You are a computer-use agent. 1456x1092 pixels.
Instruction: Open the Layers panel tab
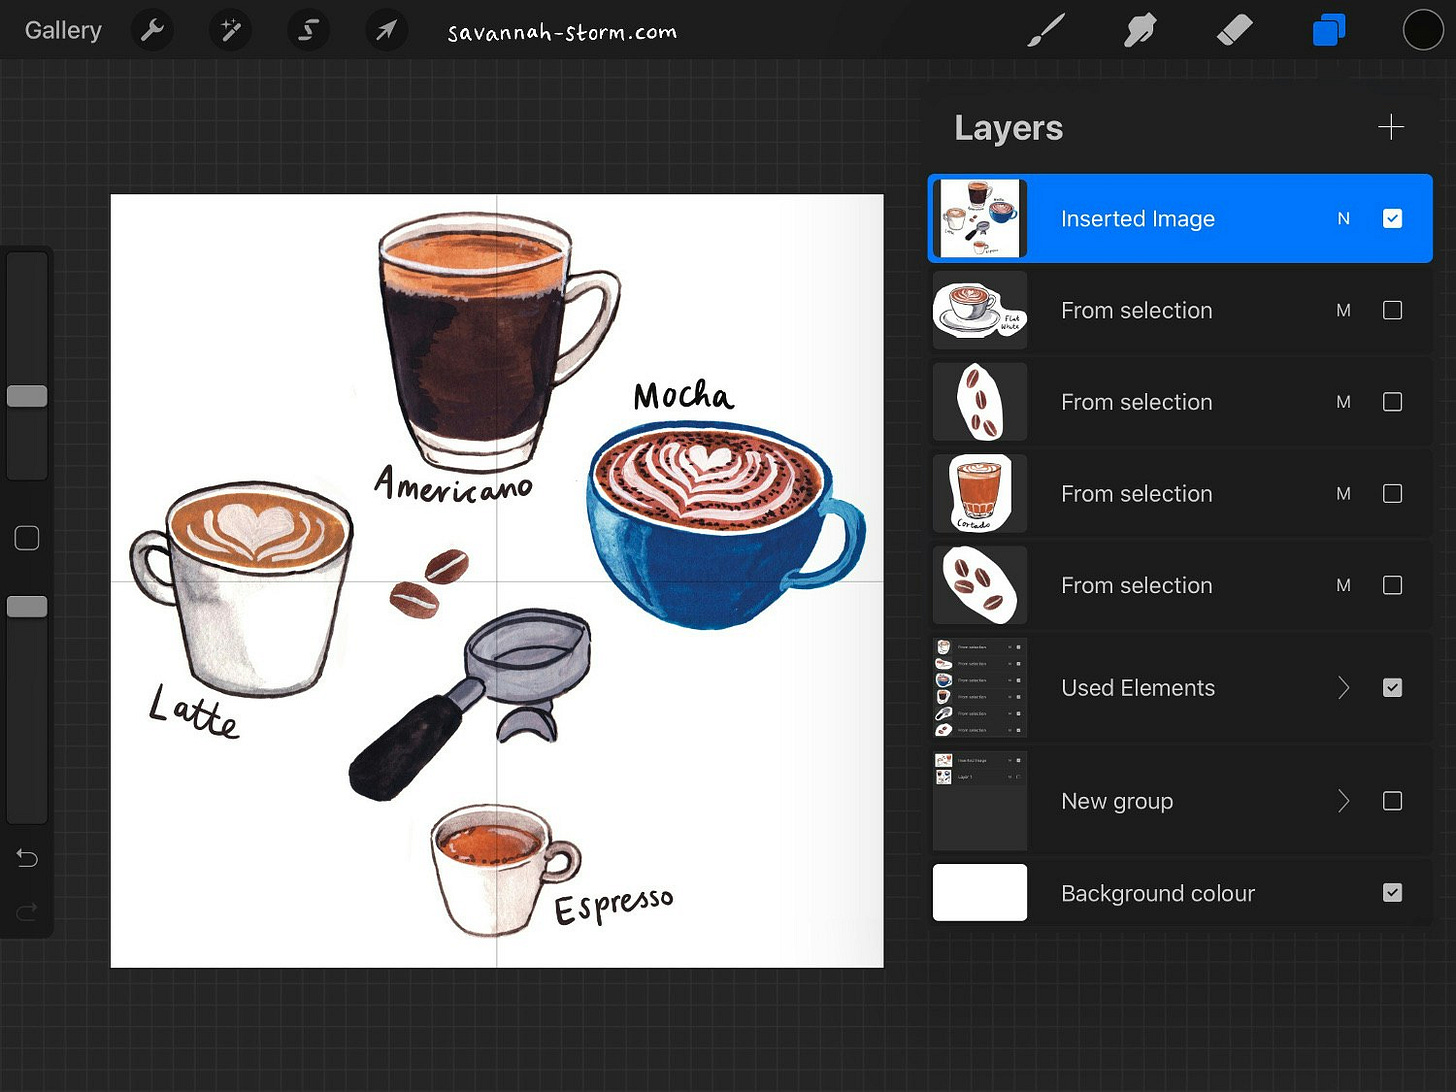point(1328,30)
